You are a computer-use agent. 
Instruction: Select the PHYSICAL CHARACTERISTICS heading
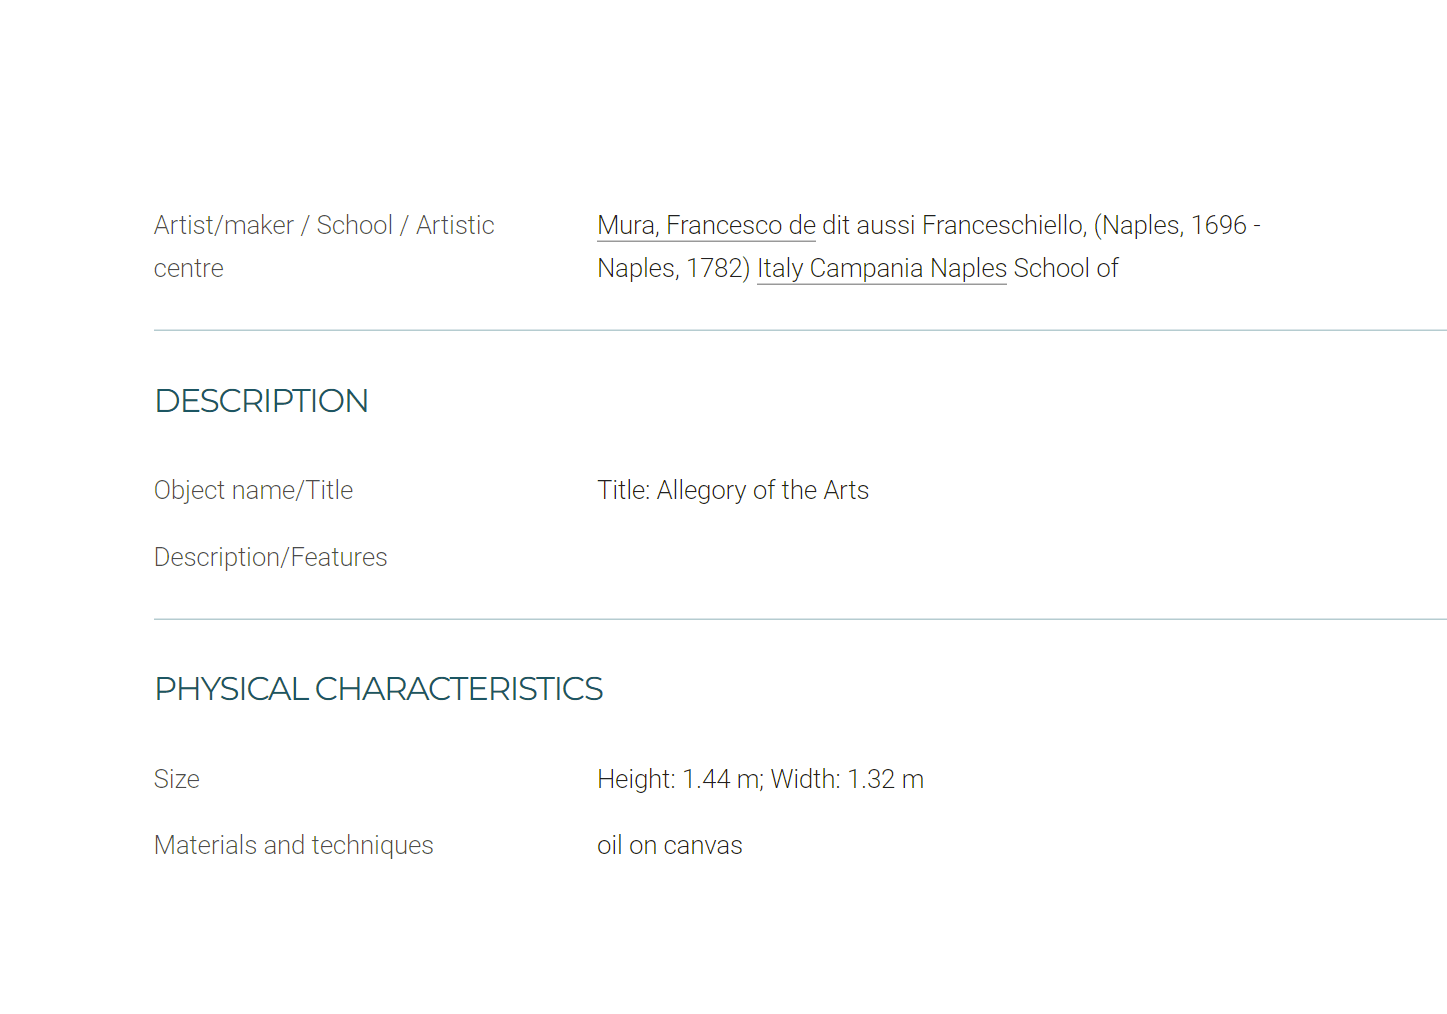(x=379, y=689)
